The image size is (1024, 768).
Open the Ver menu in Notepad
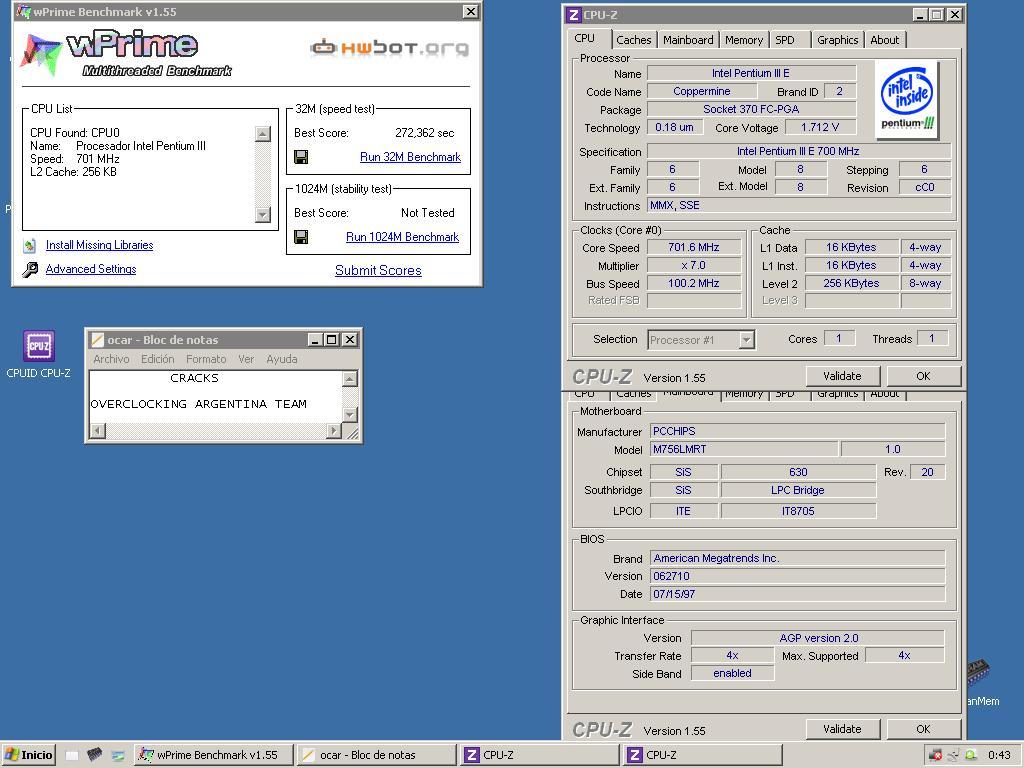click(x=246, y=359)
